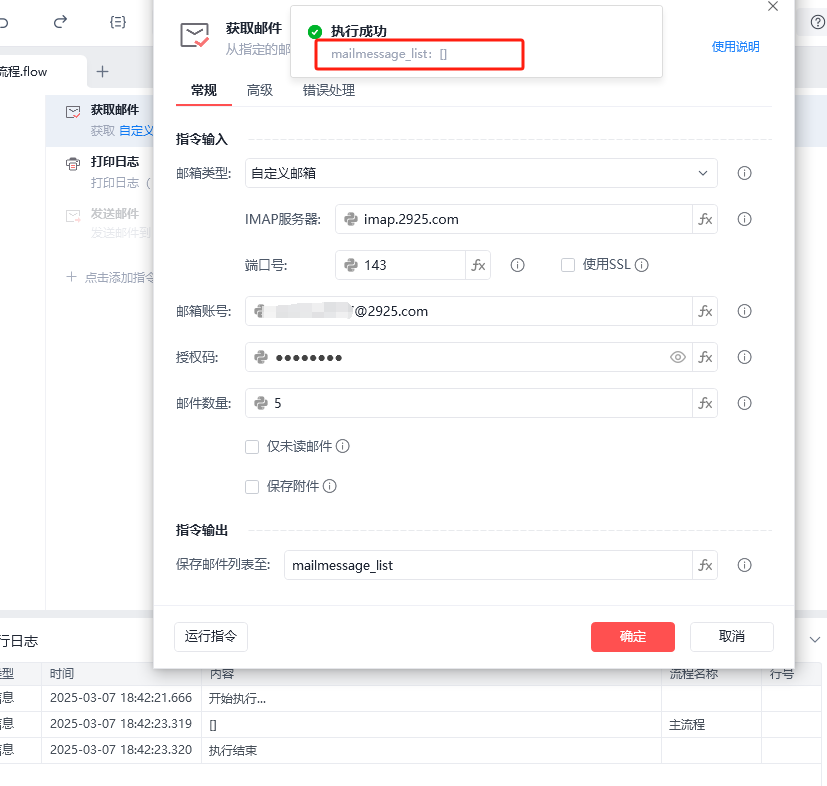Image resolution: width=827 pixels, height=786 pixels.
Task: Click the 获取邮件 mail icon in dialog header
Action: [195, 35]
